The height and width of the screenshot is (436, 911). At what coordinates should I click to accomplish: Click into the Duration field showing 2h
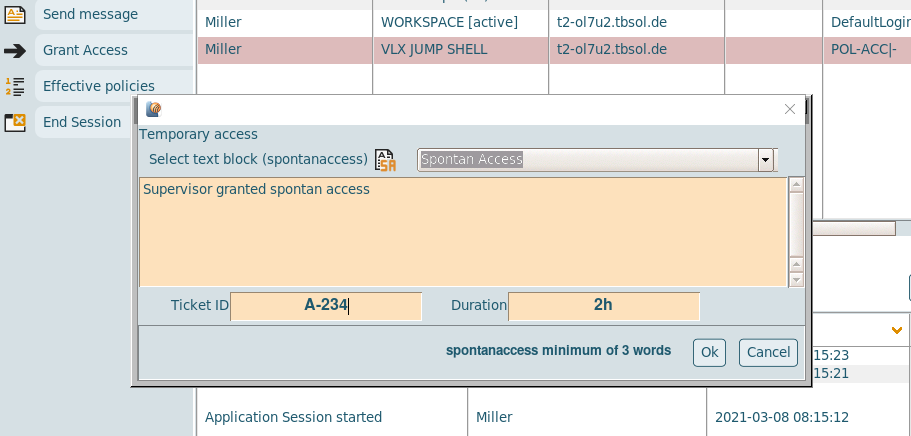point(603,306)
